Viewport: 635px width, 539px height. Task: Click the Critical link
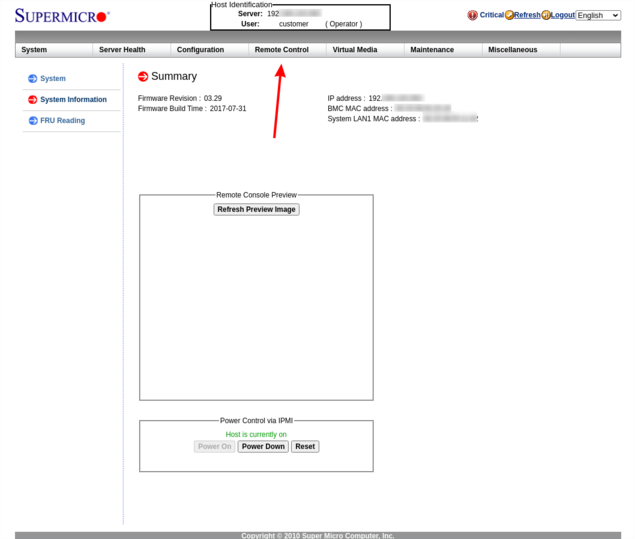pyautogui.click(x=492, y=15)
